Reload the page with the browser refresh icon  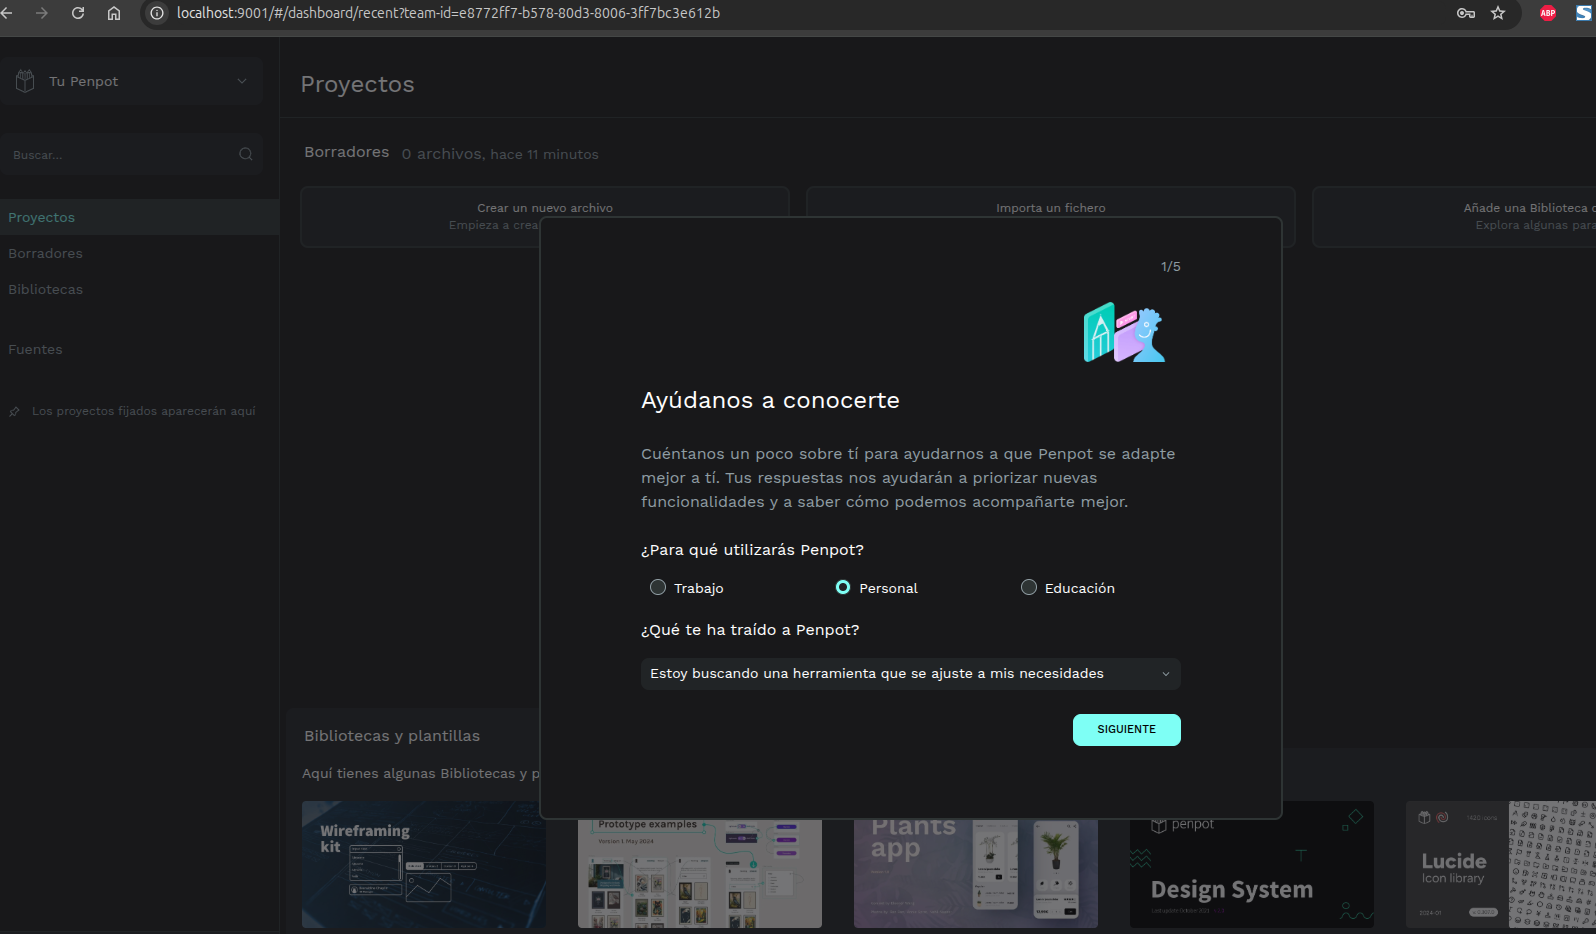tap(78, 13)
